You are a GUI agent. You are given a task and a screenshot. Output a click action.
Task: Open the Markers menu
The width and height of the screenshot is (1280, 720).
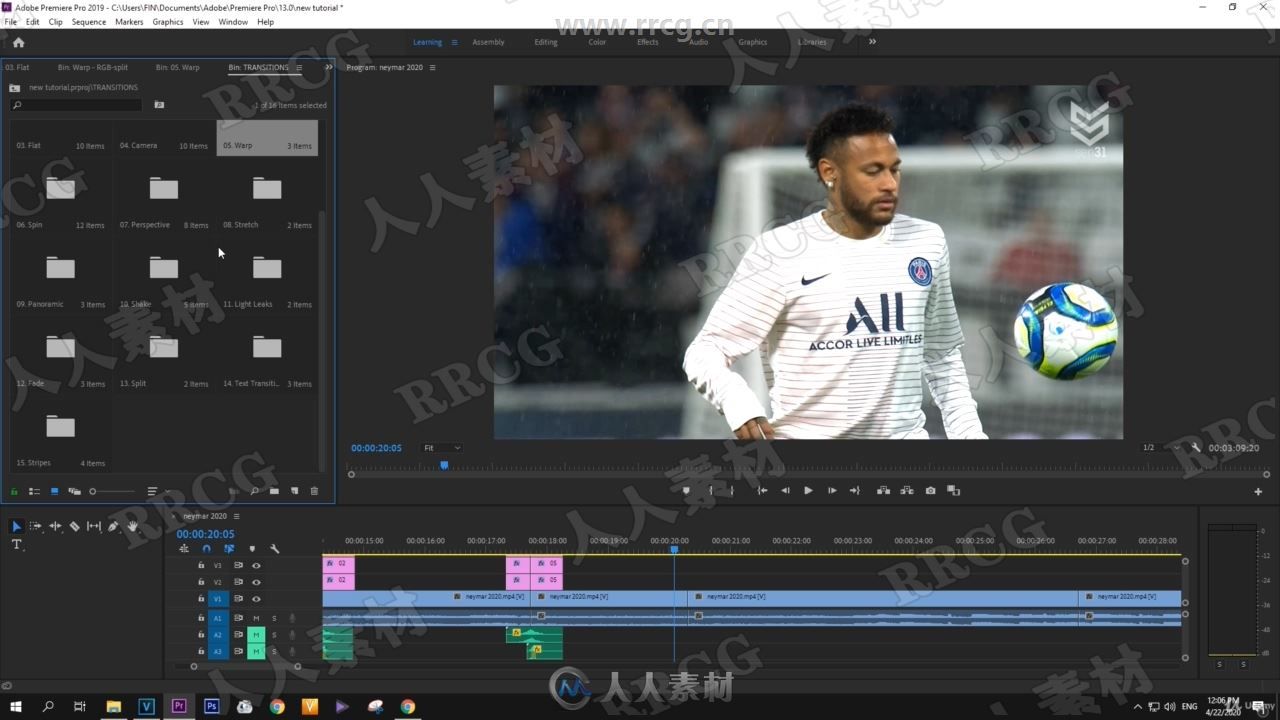(x=129, y=21)
